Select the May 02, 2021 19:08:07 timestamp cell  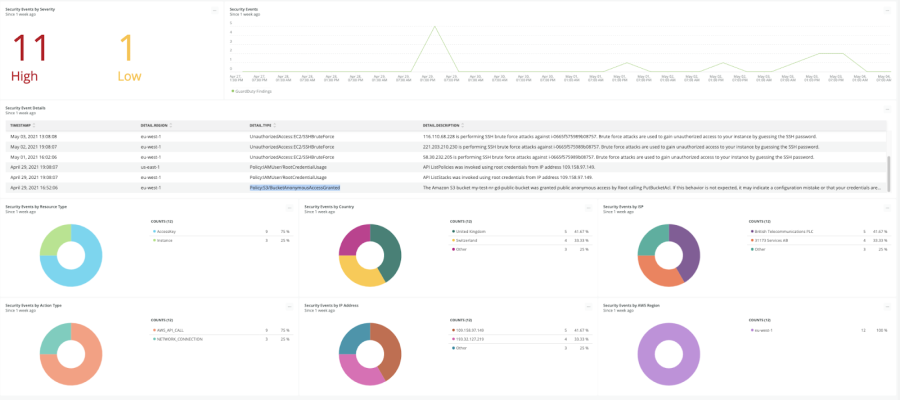tap(34, 147)
